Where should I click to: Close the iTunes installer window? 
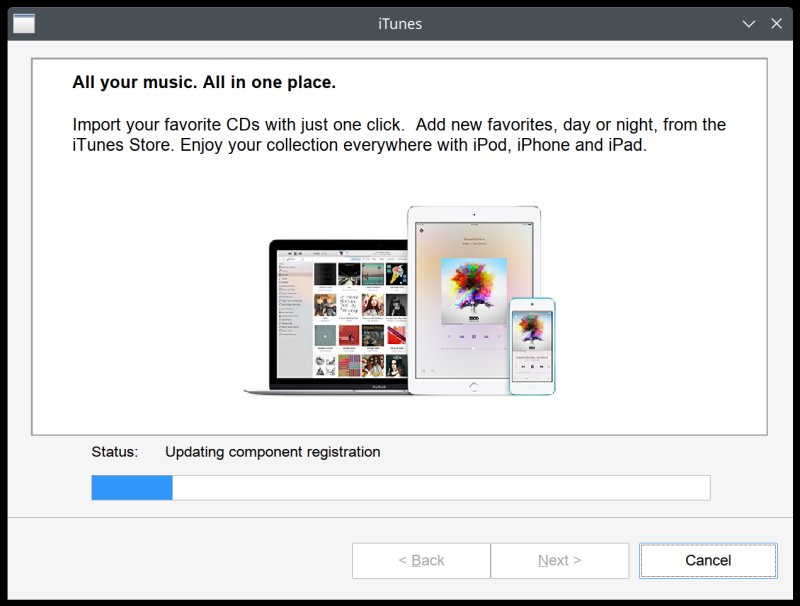click(x=776, y=23)
